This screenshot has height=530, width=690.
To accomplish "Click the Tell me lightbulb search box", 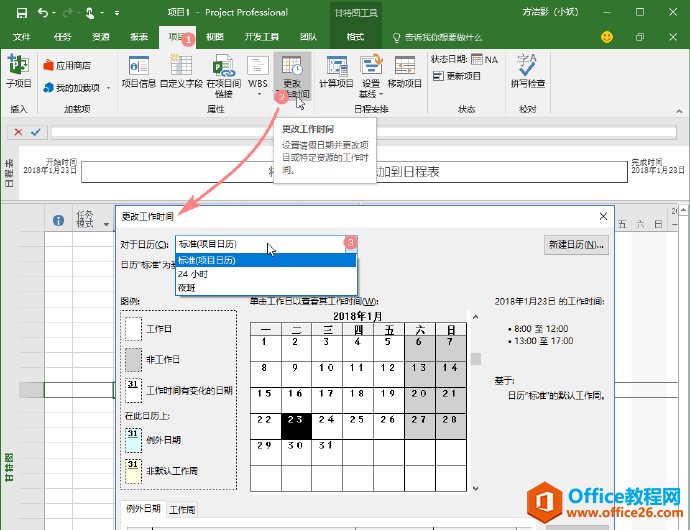I will pyautogui.click(x=438, y=37).
